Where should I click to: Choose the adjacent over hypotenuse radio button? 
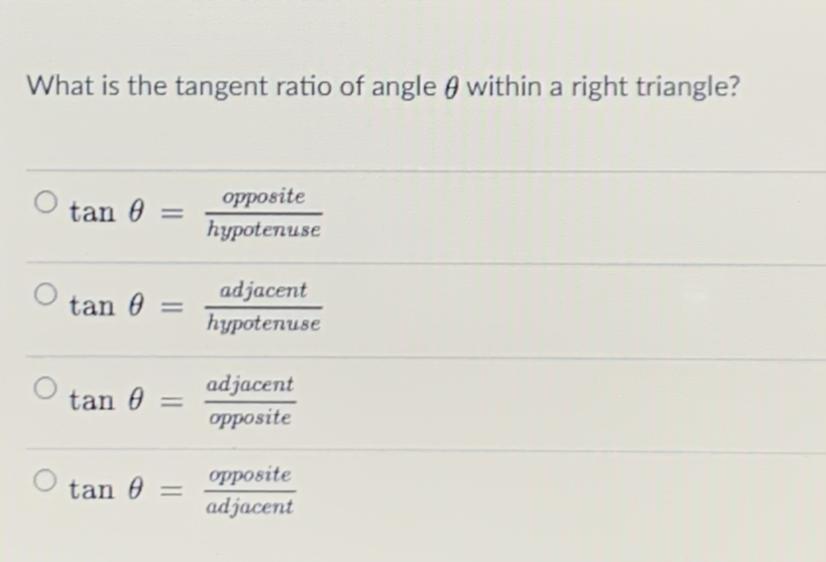46,296
